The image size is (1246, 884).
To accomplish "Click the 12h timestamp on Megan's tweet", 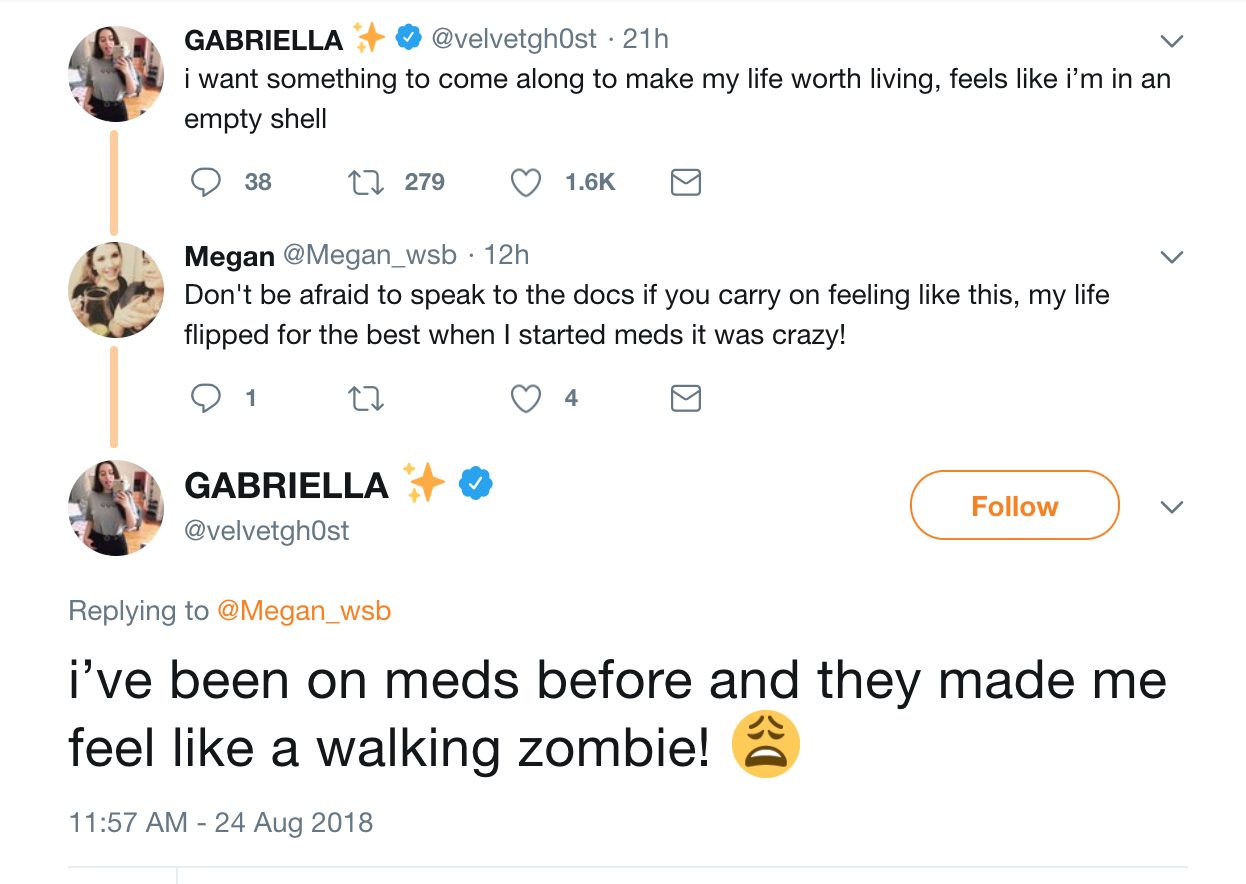I will (507, 255).
